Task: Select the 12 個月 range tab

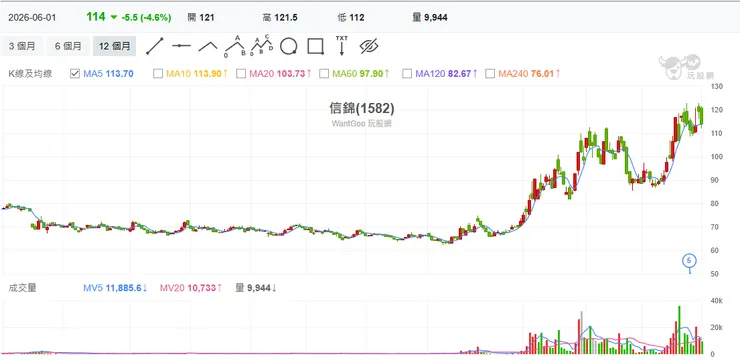Action: tap(115, 46)
